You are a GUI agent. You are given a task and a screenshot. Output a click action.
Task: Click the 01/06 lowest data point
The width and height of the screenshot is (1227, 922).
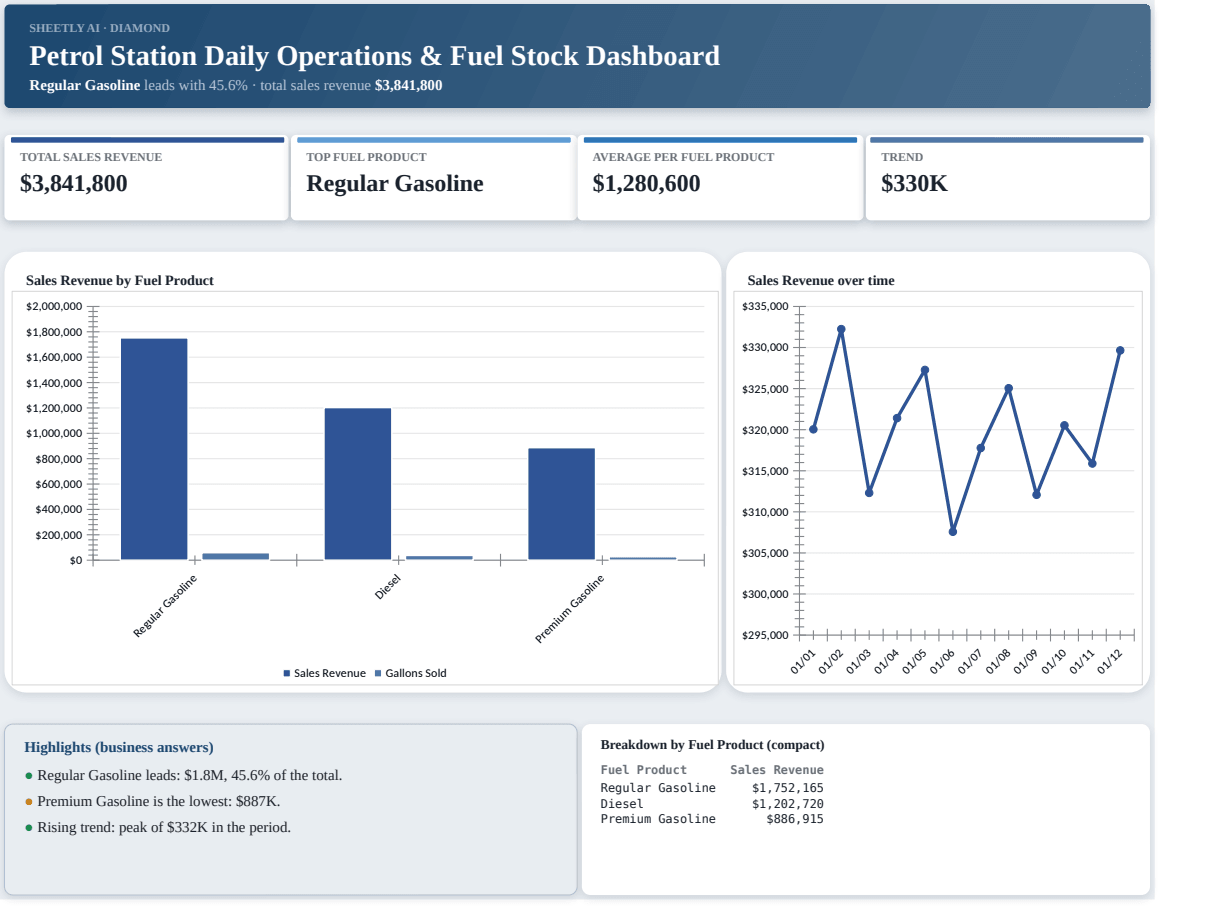[953, 532]
